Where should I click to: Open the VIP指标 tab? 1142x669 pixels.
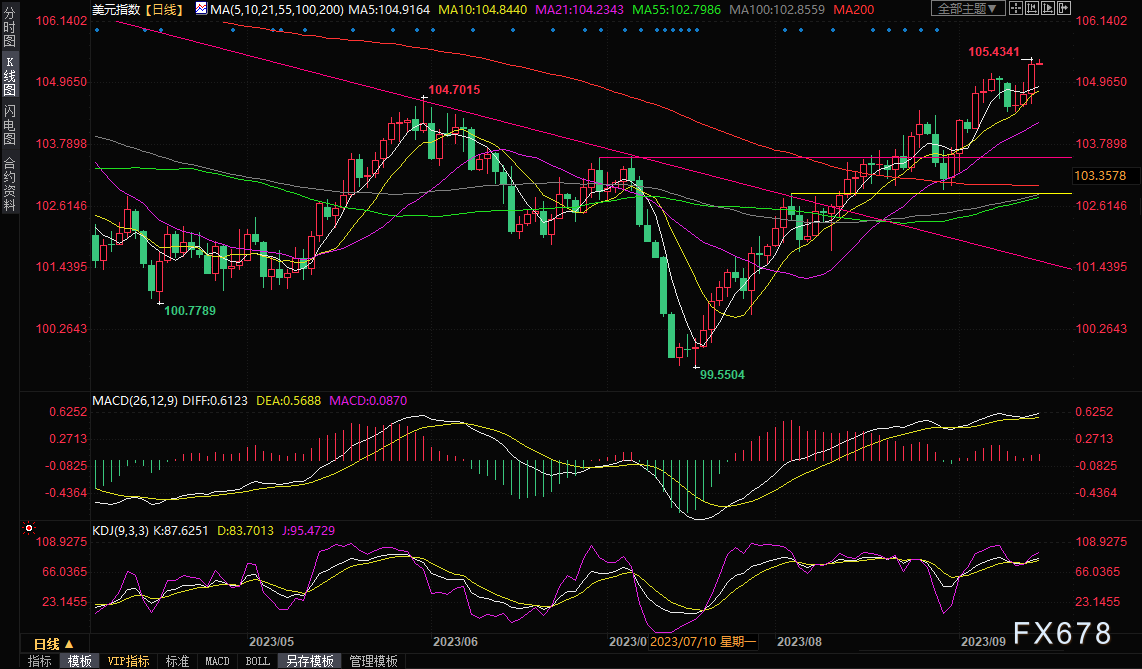[128, 661]
